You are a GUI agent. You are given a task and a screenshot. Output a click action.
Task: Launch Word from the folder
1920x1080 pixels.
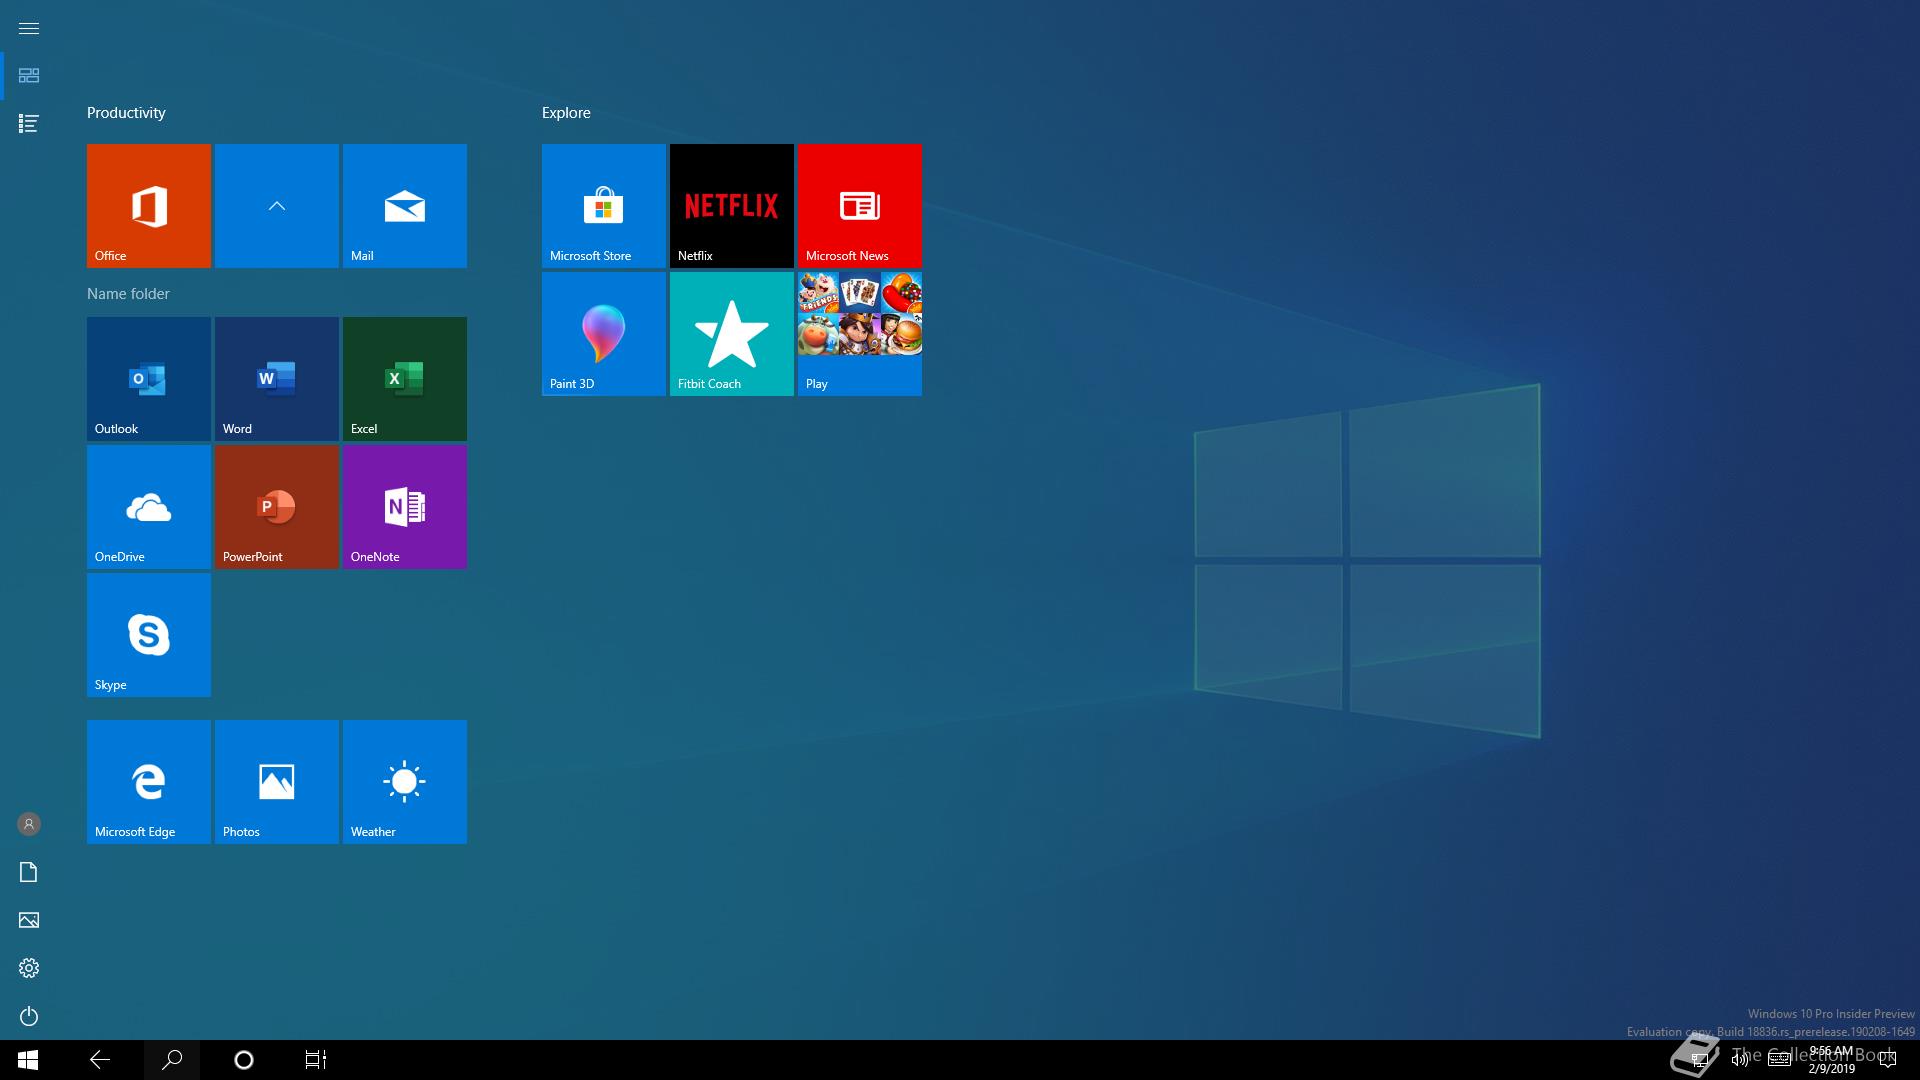click(277, 379)
